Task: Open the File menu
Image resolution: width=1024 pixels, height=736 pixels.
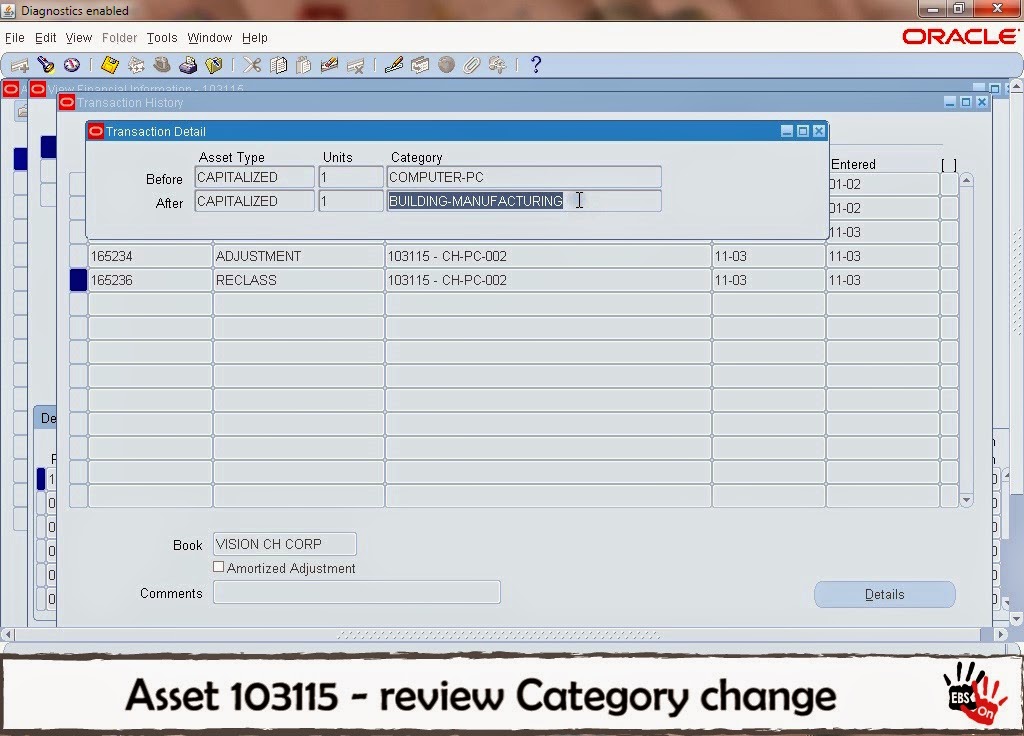Action: click(15, 37)
